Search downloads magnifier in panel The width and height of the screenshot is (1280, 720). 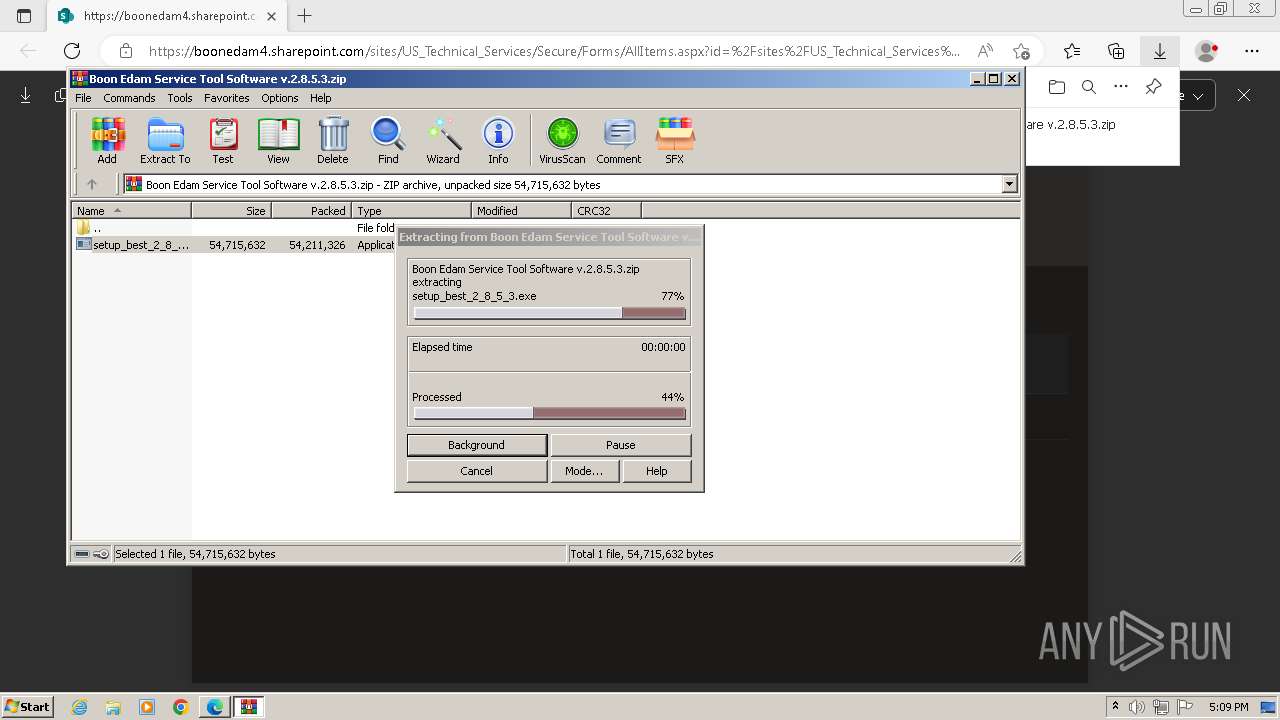[x=1089, y=87]
